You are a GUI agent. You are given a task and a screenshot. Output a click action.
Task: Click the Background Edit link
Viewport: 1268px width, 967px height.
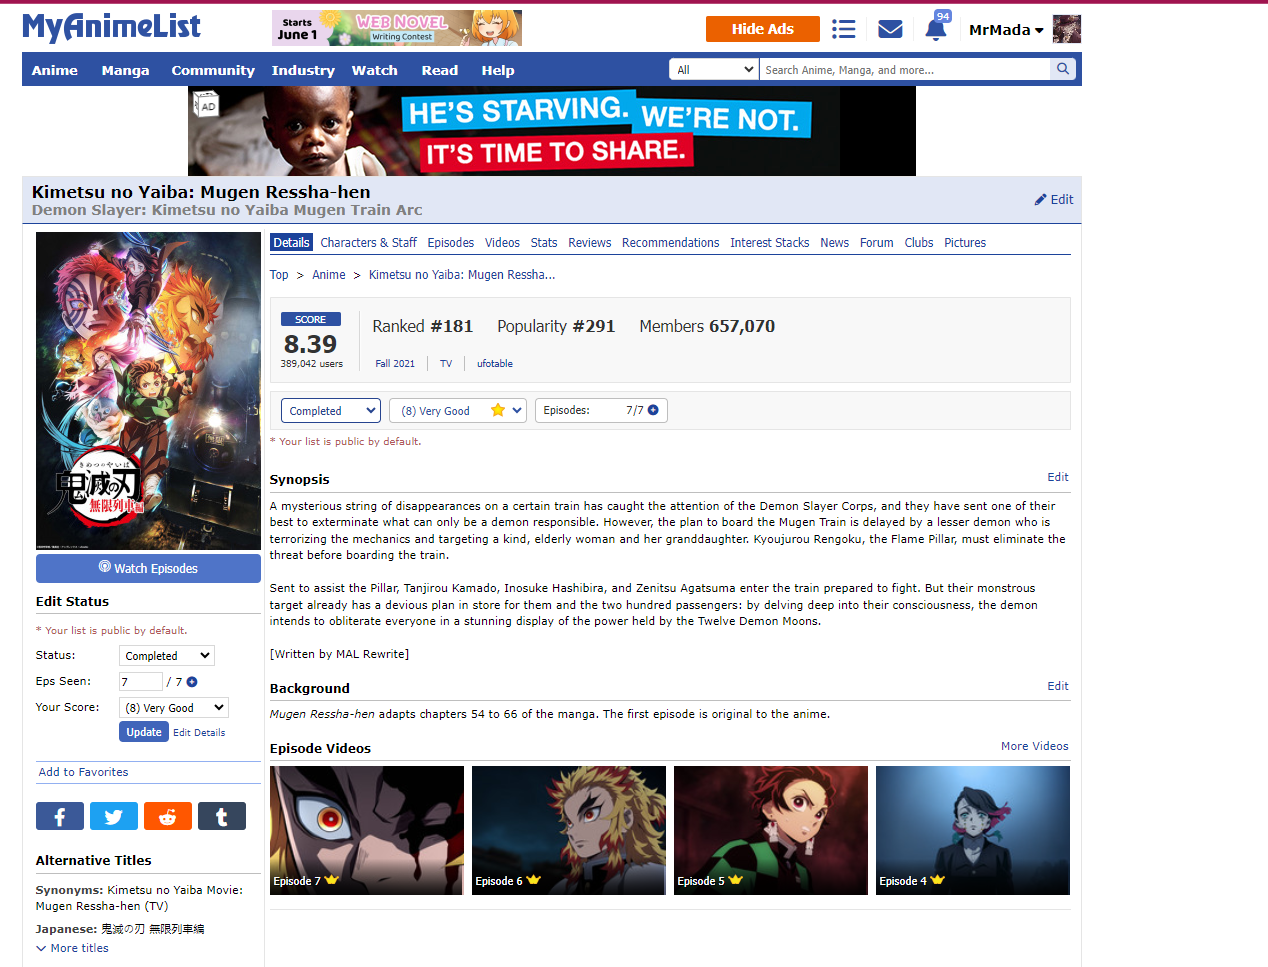pyautogui.click(x=1058, y=686)
